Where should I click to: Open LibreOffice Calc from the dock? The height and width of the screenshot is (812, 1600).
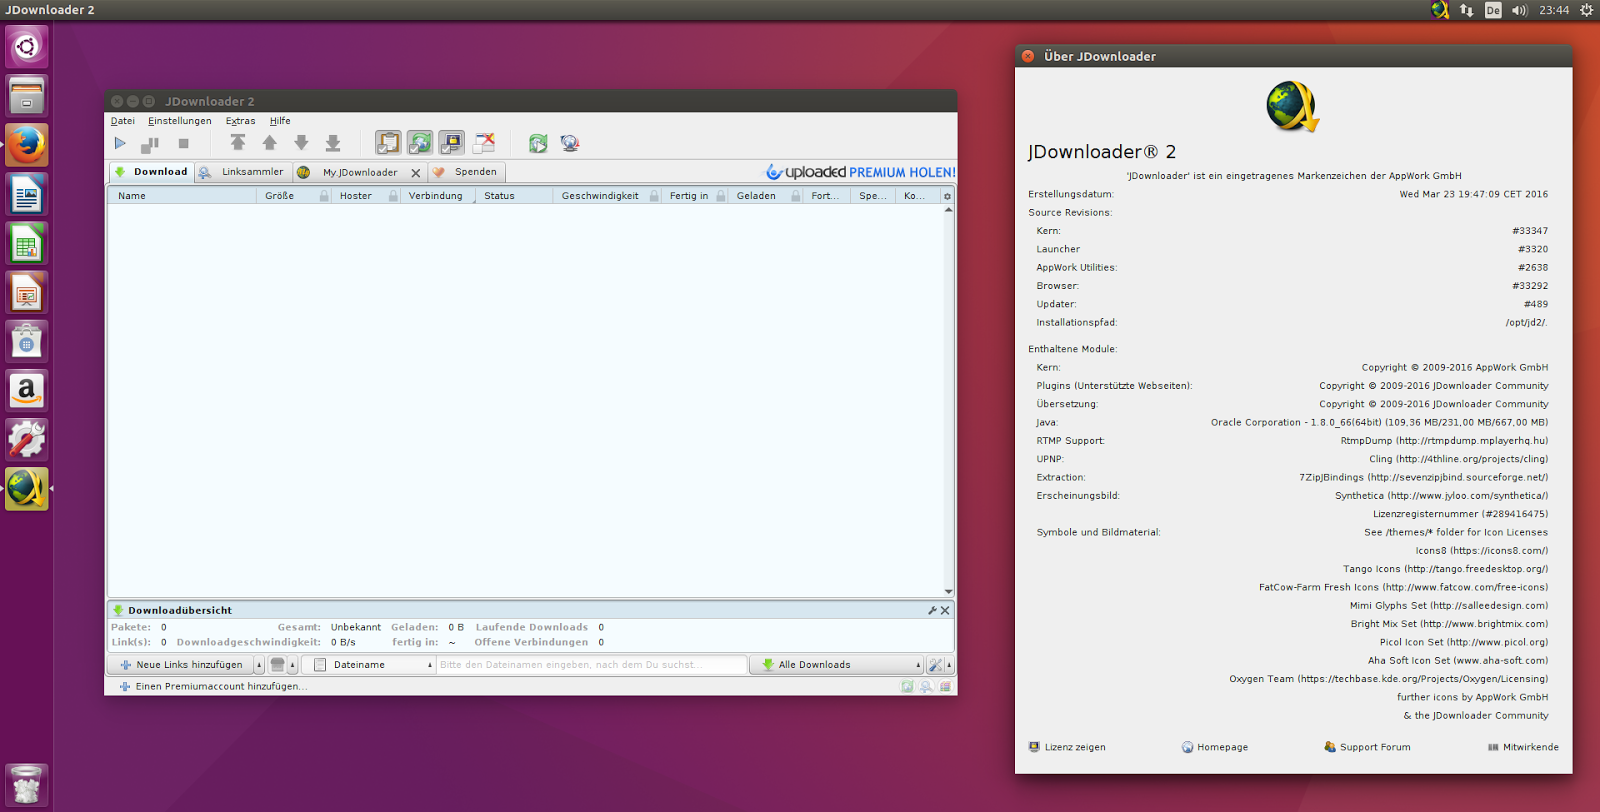tap(27, 243)
